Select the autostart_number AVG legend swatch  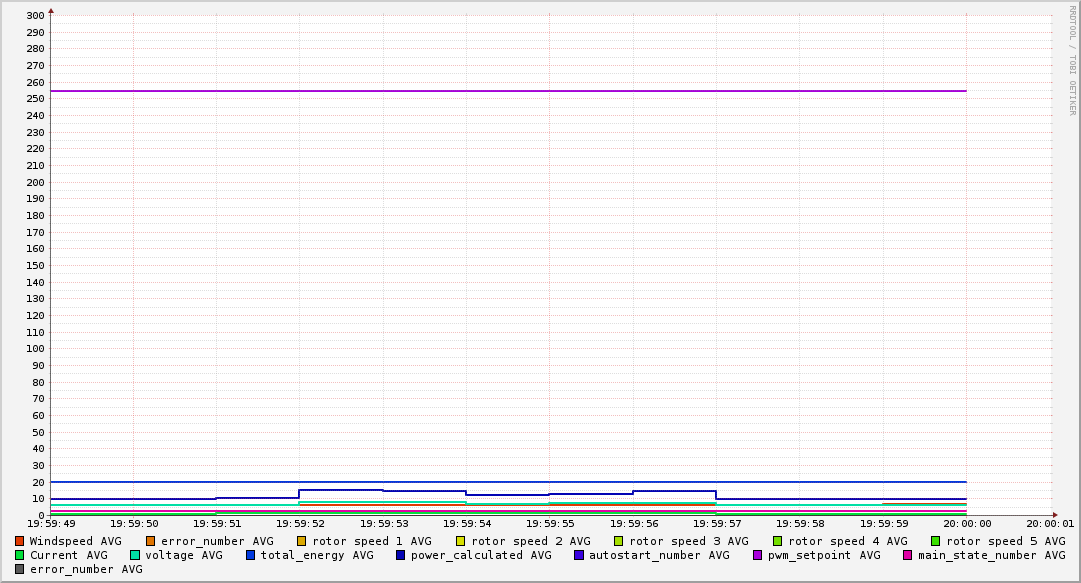click(x=579, y=555)
